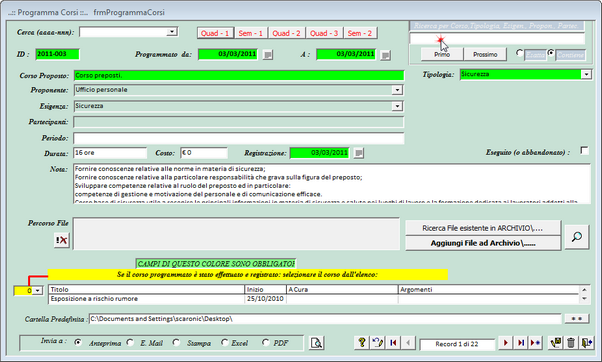602x362 pixels.
Task: Filter by Quad - 2
Action: pyautogui.click(x=286, y=33)
